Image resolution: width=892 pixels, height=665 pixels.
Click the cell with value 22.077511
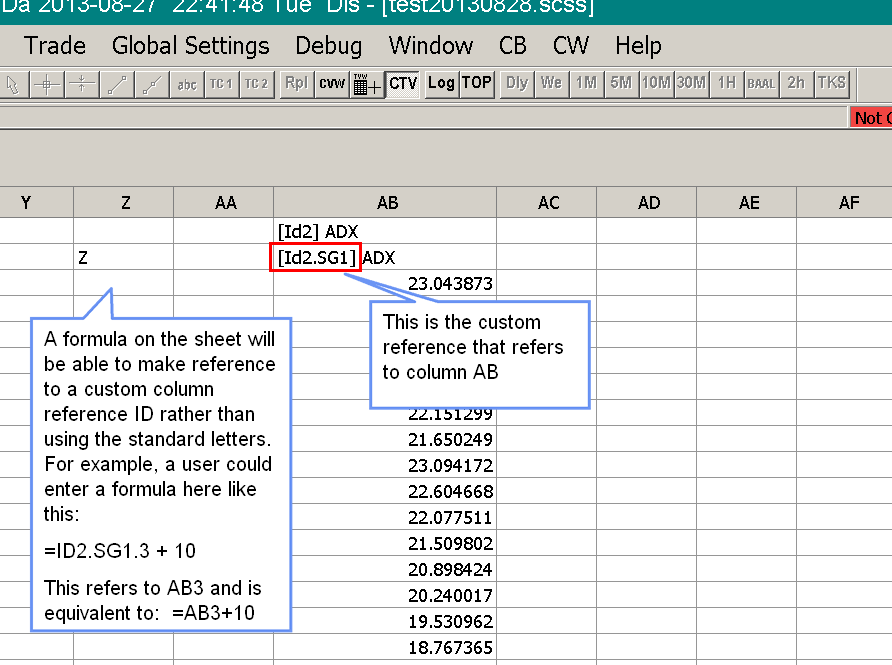point(385,518)
